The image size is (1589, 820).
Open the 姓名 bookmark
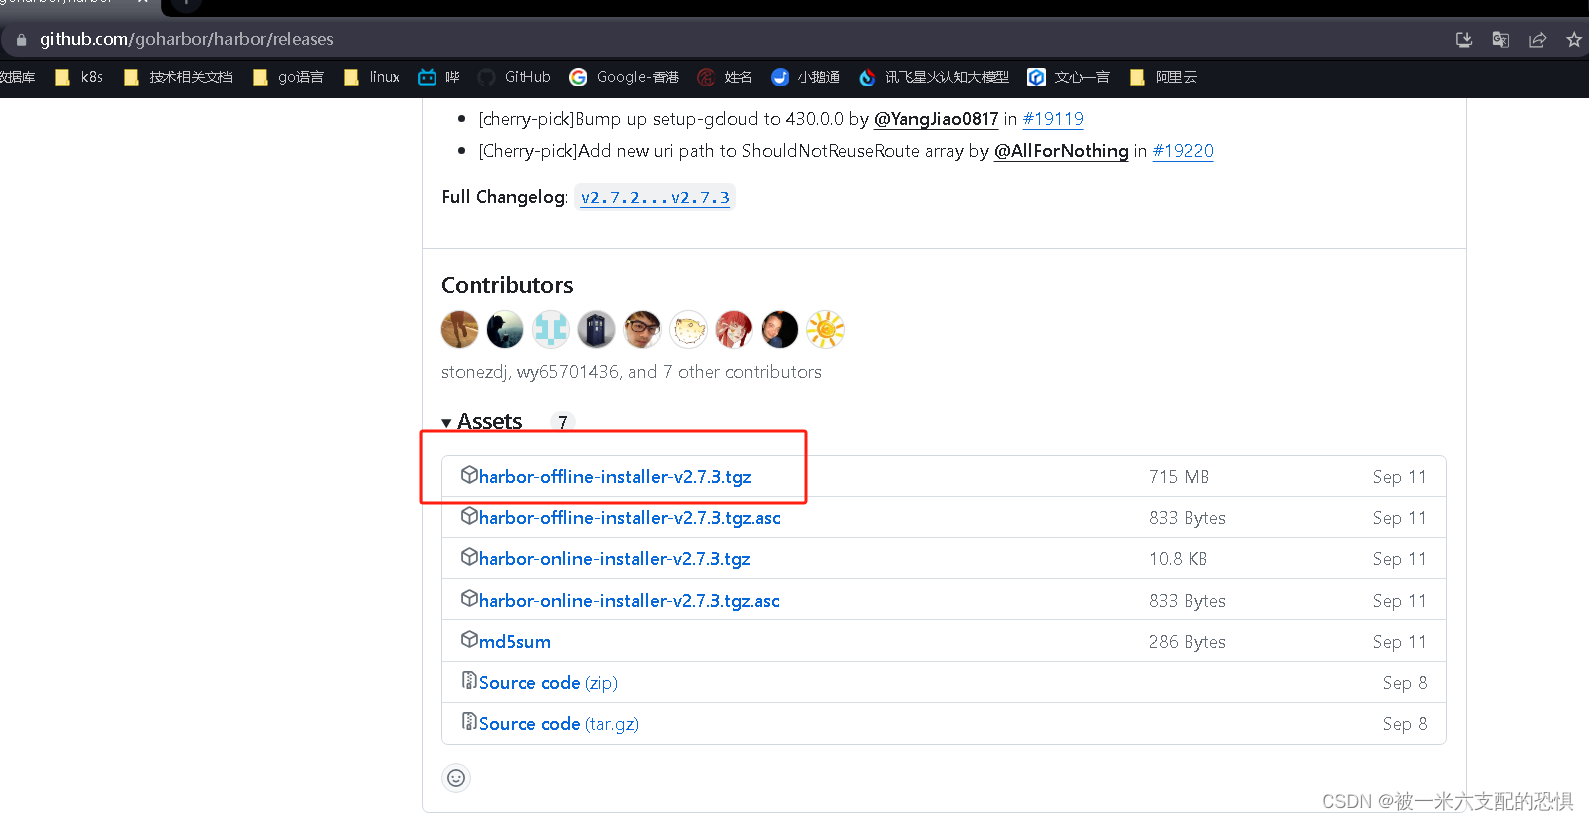click(x=725, y=77)
